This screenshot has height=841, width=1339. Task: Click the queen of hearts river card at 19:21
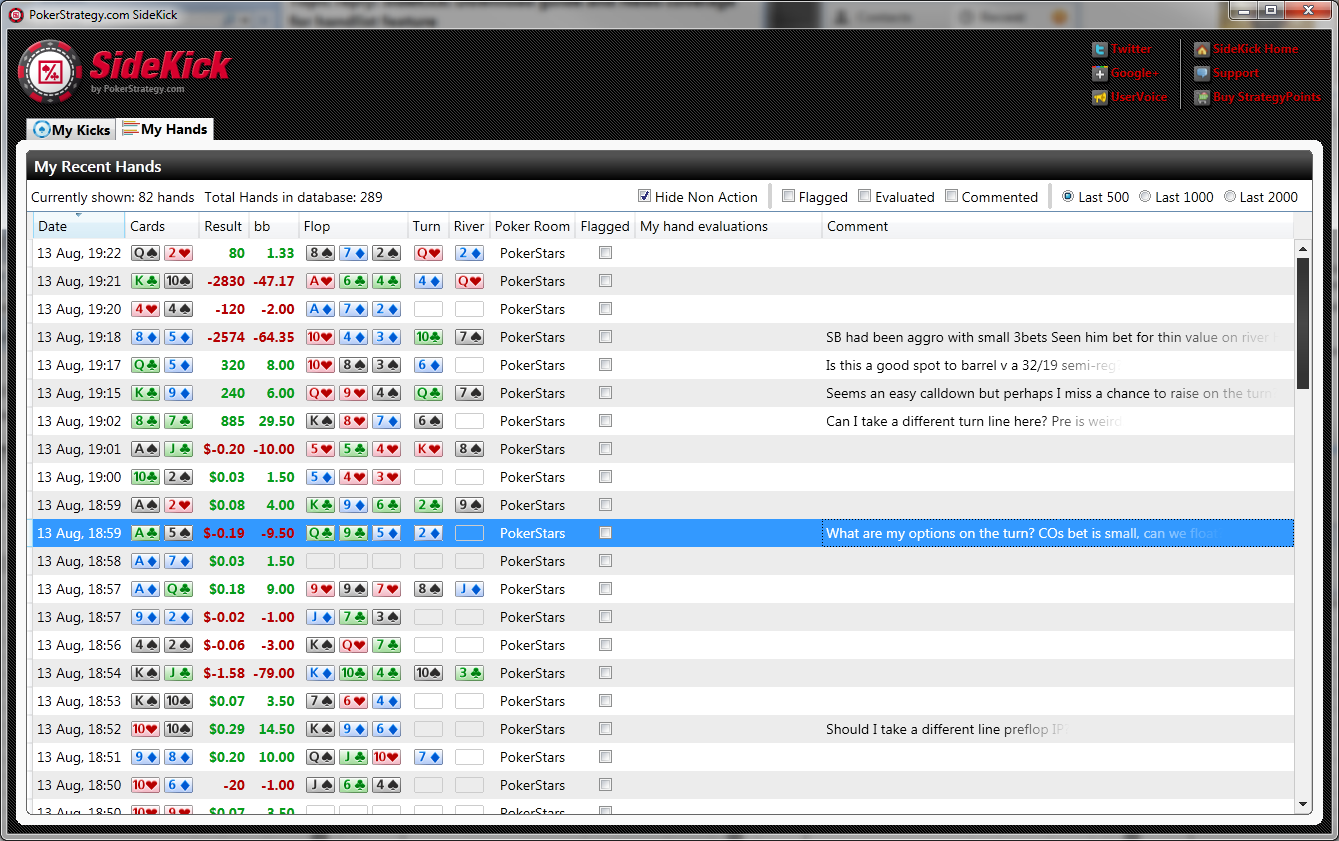click(469, 281)
